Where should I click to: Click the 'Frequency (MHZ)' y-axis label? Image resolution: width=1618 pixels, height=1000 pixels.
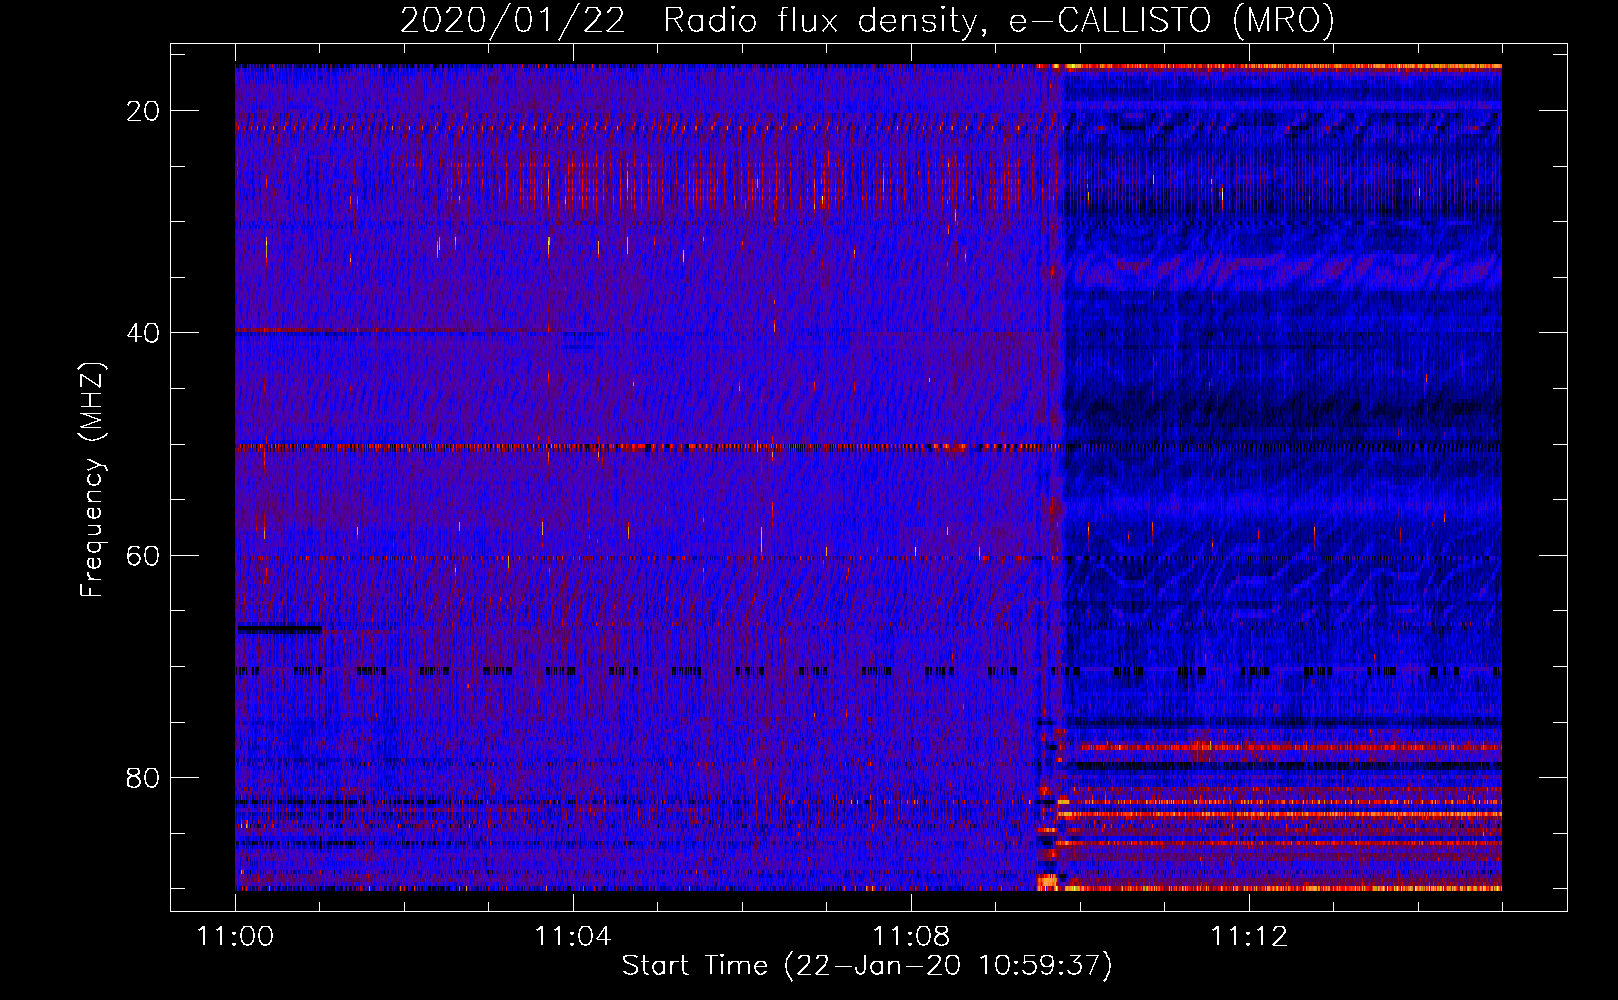point(92,480)
